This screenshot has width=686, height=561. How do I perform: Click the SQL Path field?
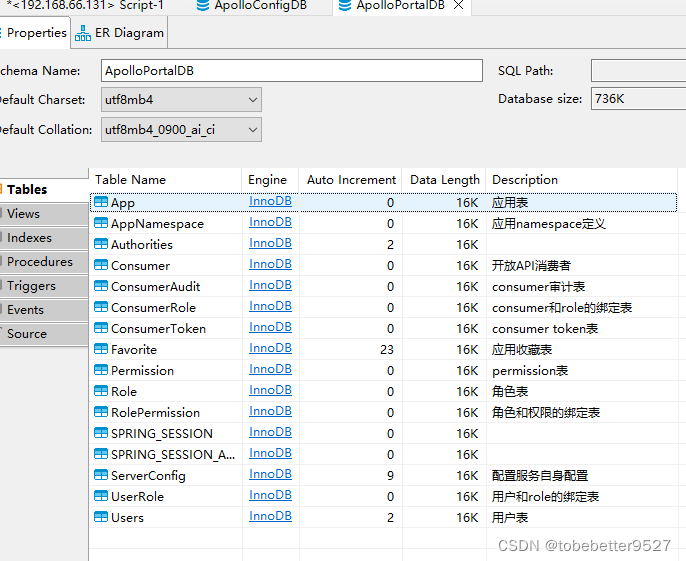638,70
